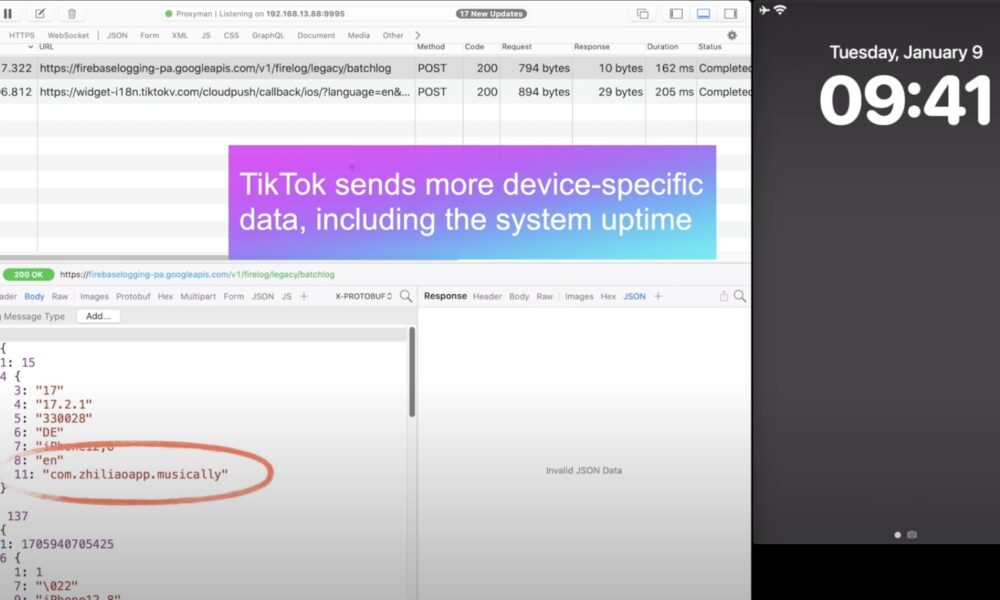Search the response with magnifier icon
1000x600 pixels.
pyautogui.click(x=740, y=296)
